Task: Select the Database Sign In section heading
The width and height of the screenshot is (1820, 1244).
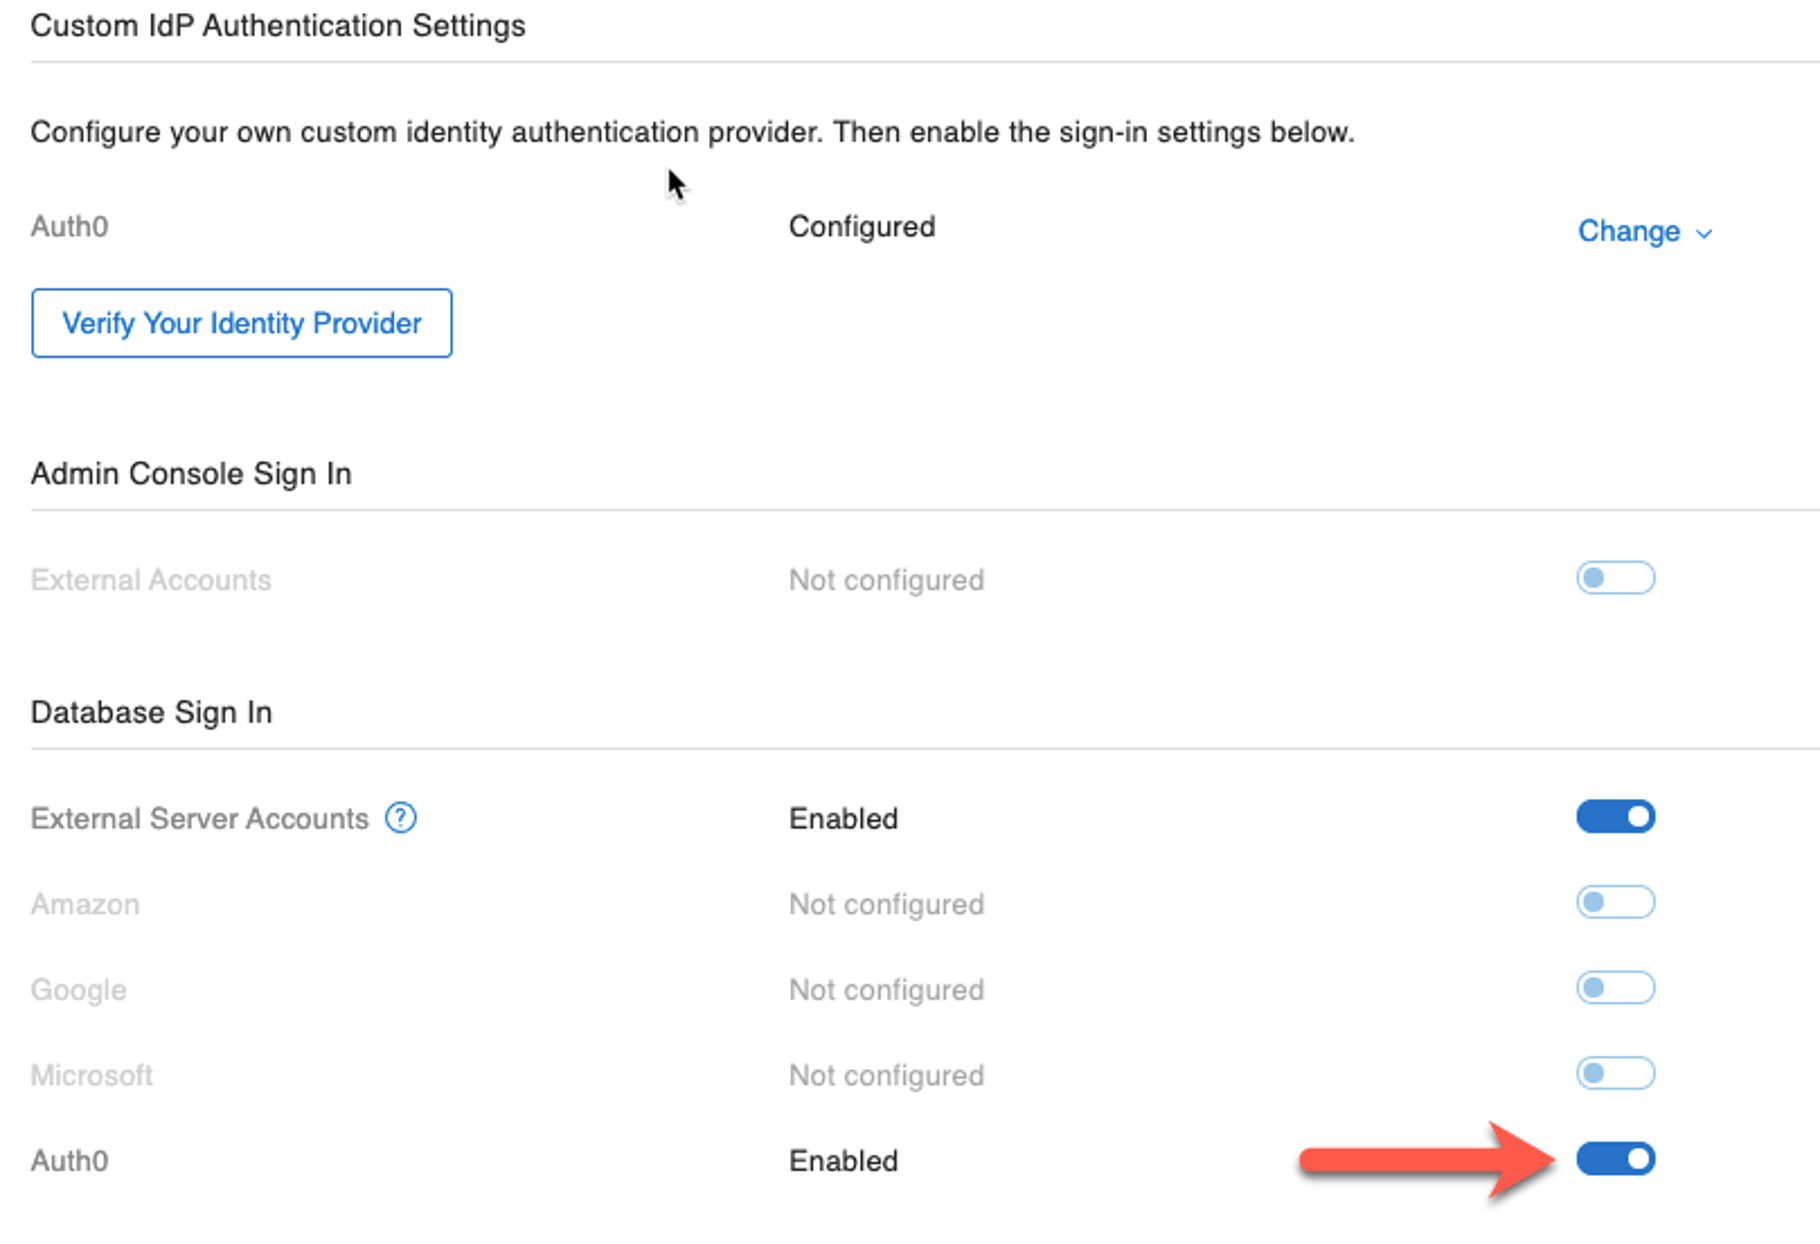Action: pyautogui.click(x=151, y=712)
